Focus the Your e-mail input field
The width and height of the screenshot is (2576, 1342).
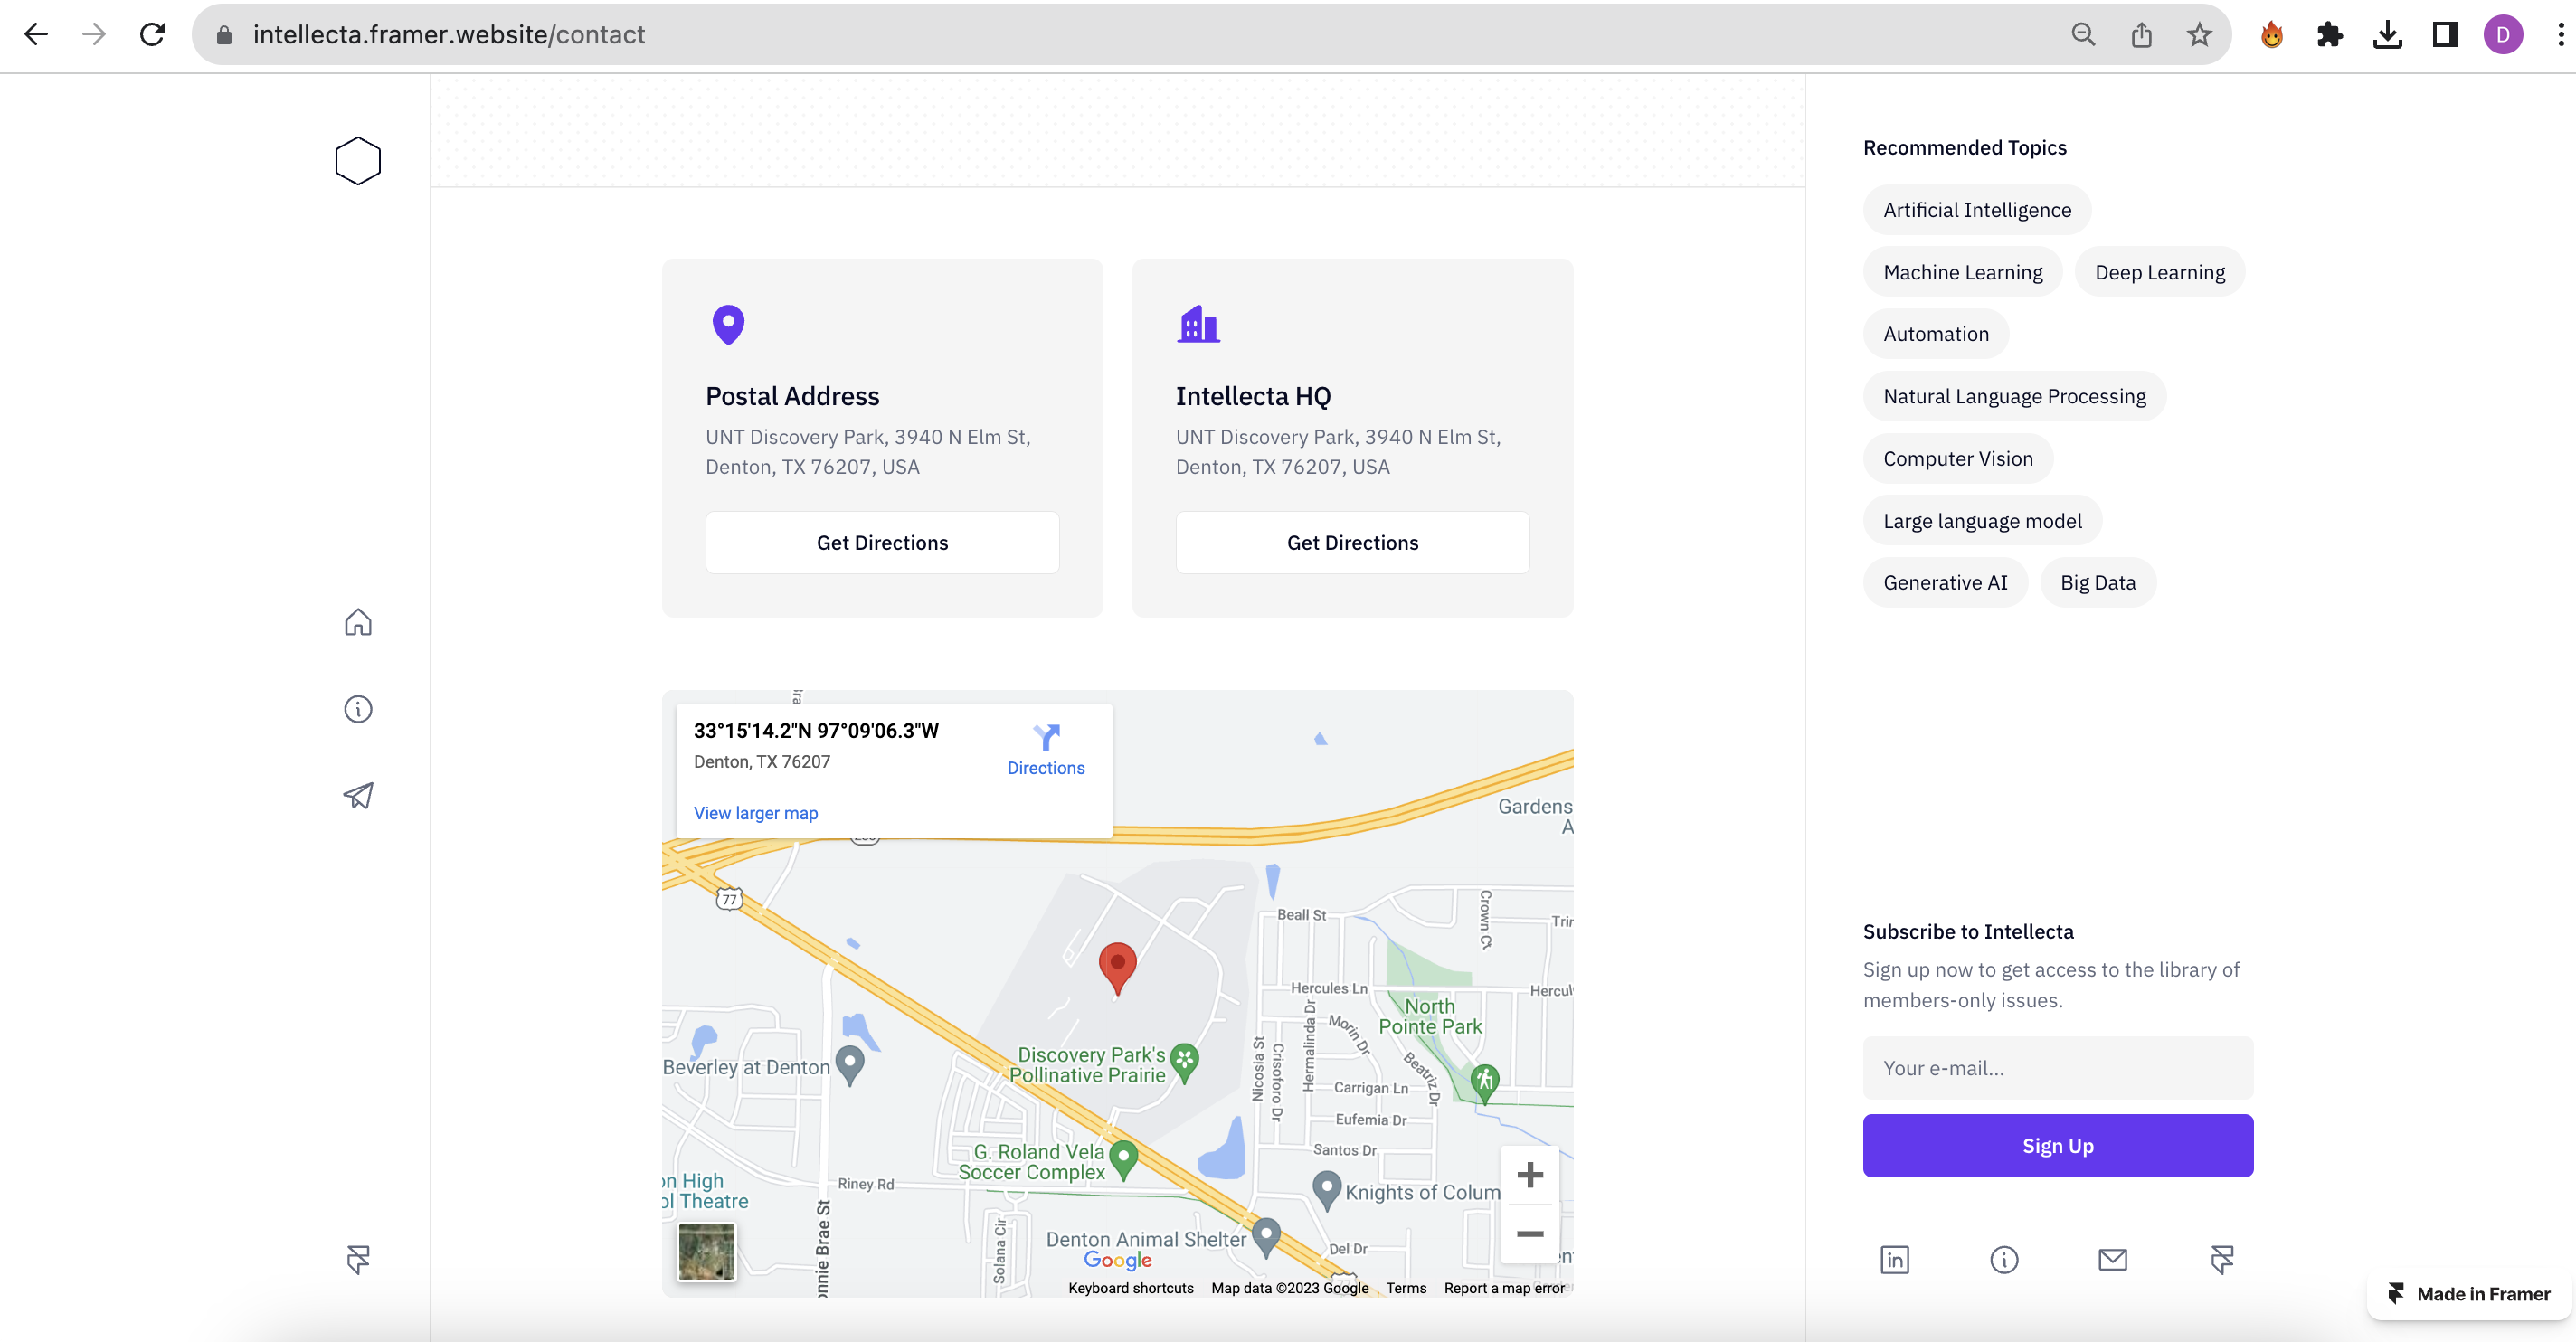pyautogui.click(x=2058, y=1068)
